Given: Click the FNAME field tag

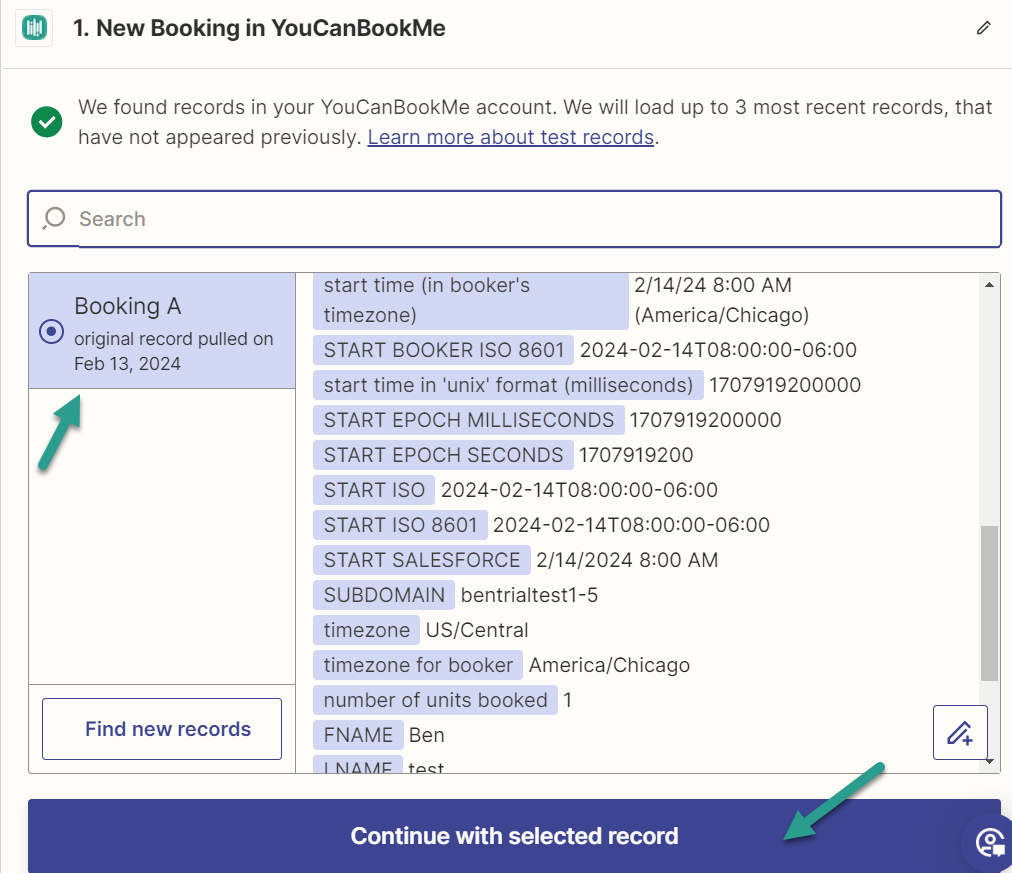Looking at the screenshot, I should (x=358, y=734).
